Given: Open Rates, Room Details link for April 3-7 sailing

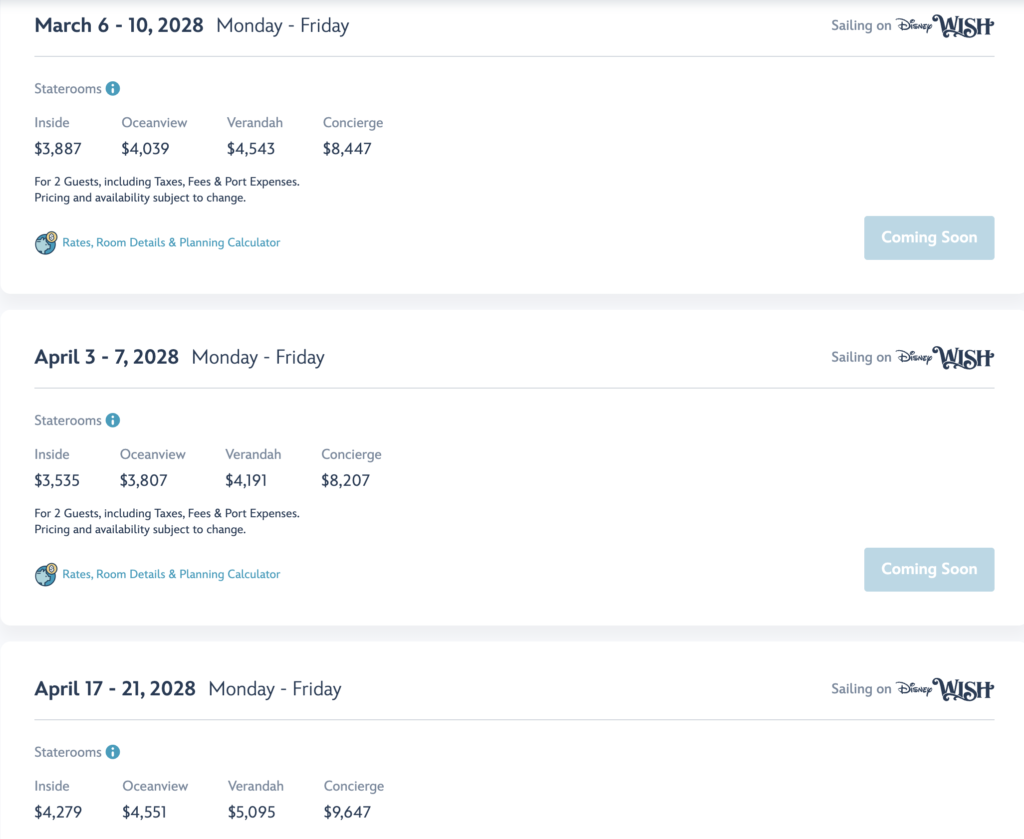Looking at the screenshot, I should (171, 575).
